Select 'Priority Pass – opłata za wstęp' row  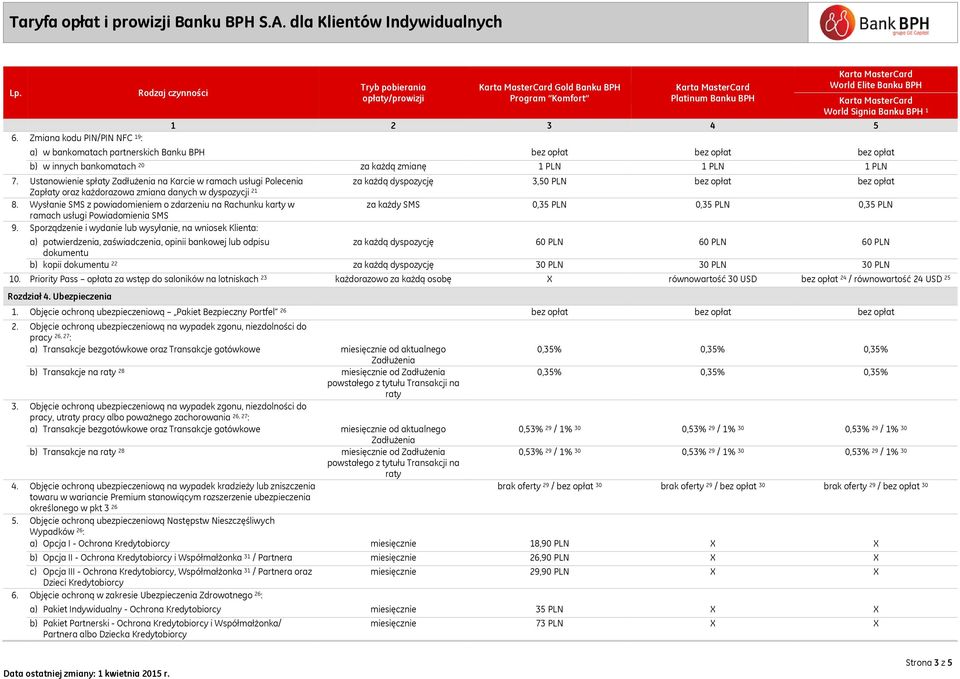click(x=148, y=279)
